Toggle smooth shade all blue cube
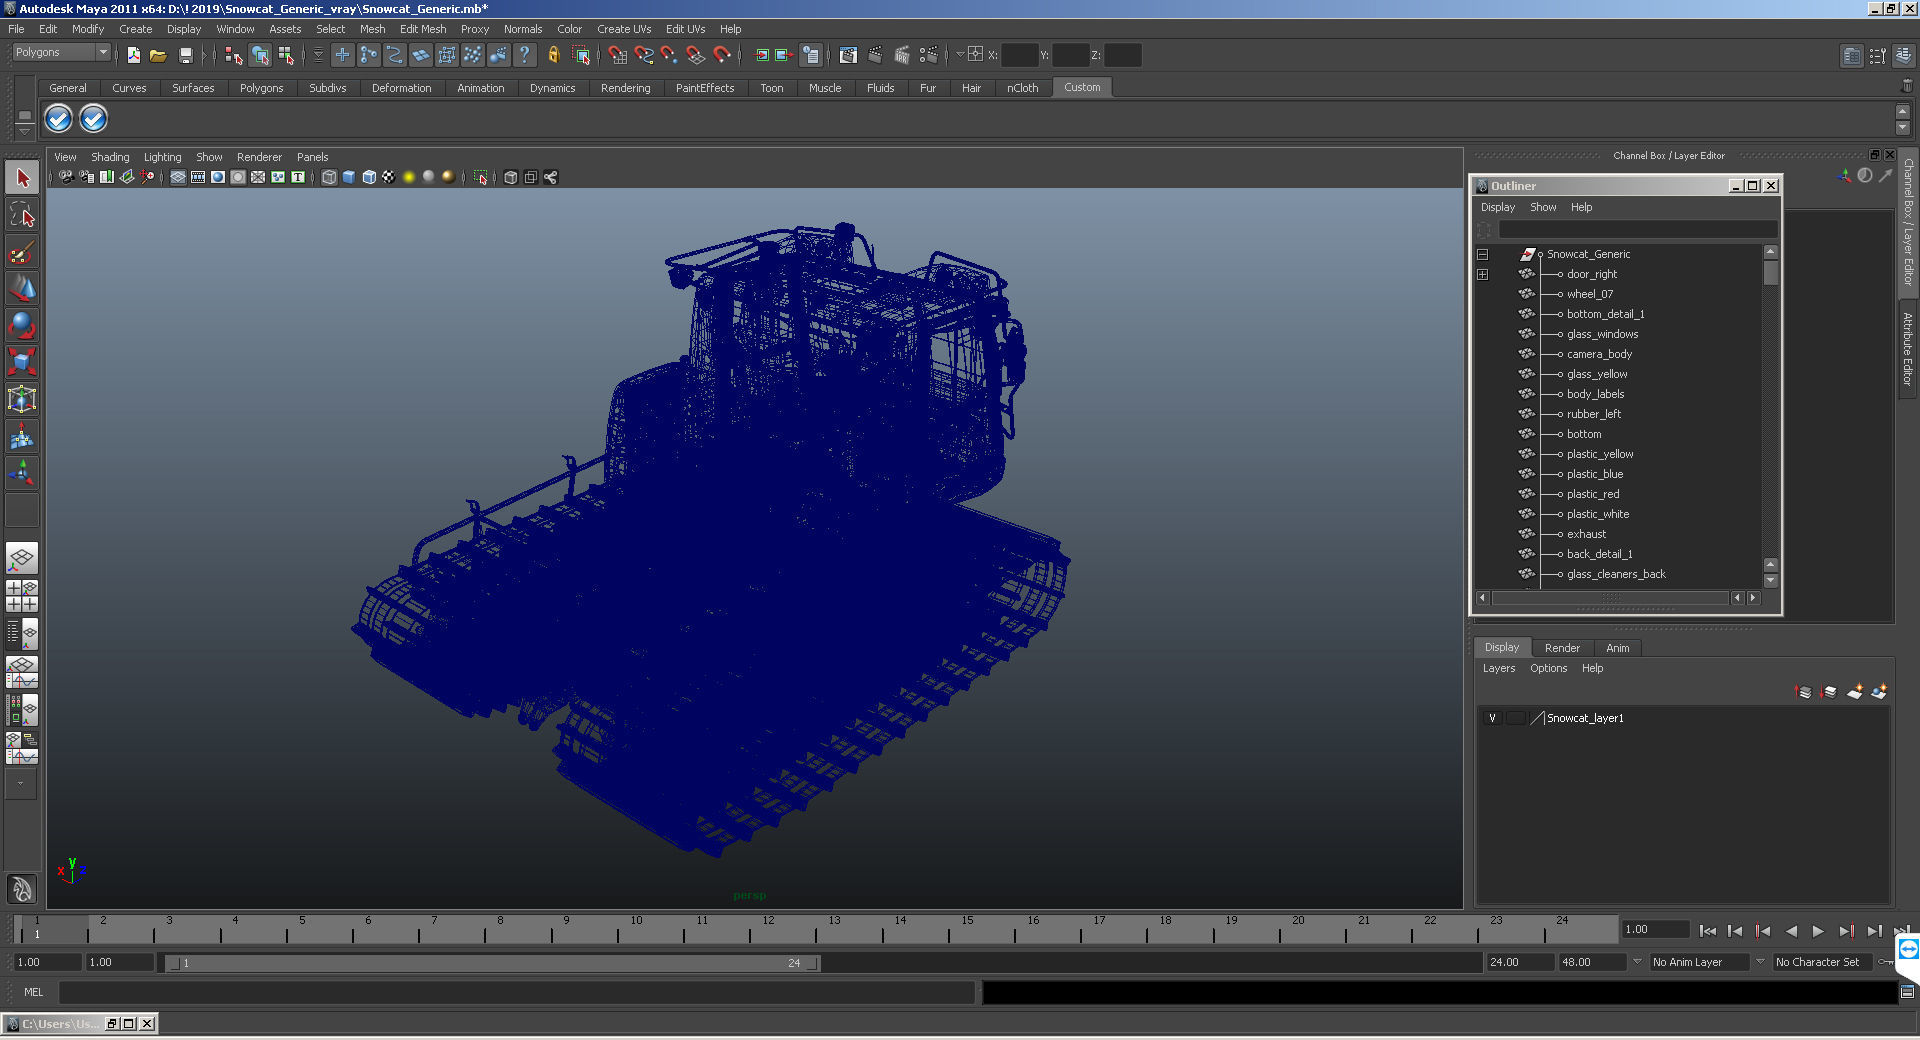The image size is (1920, 1040). 349,177
